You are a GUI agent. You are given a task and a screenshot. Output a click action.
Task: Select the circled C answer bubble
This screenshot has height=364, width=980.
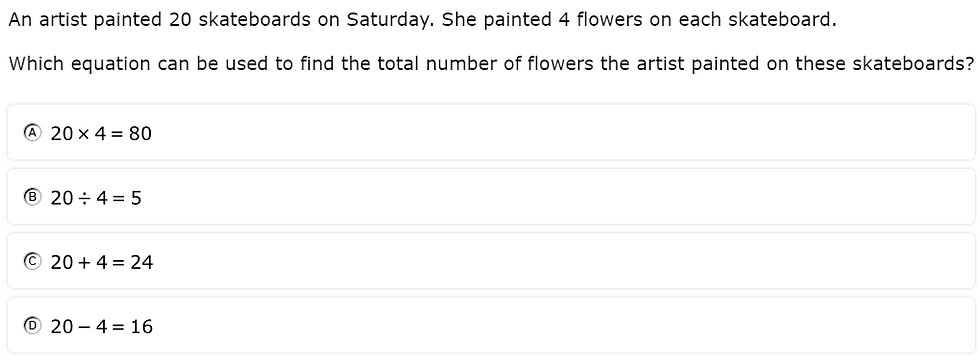32,262
